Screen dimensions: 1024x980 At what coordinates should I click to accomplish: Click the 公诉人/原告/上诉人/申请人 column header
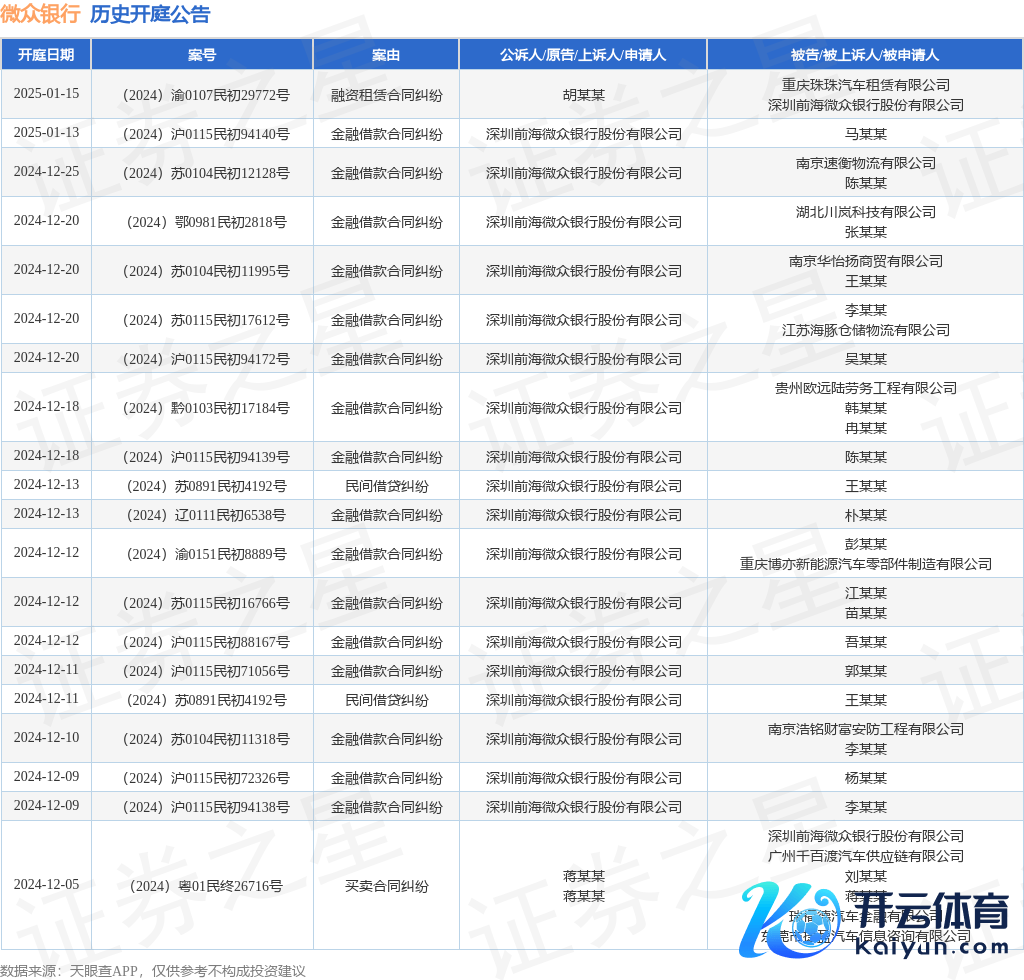[583, 55]
